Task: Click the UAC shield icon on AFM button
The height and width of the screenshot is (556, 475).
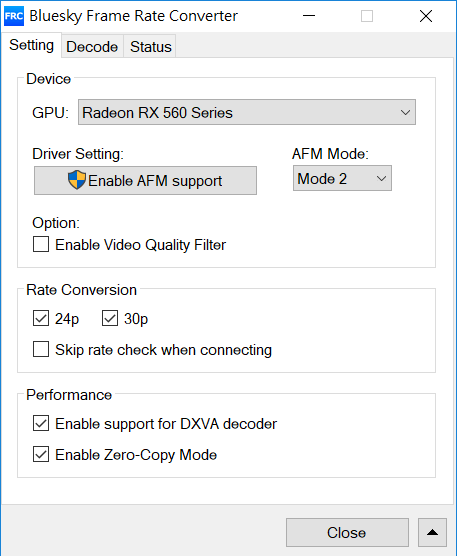Action: 77,180
